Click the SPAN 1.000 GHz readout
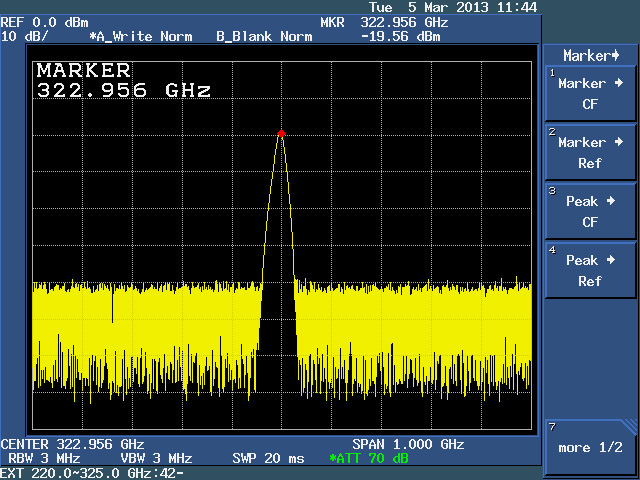640x480 pixels. tap(408, 444)
